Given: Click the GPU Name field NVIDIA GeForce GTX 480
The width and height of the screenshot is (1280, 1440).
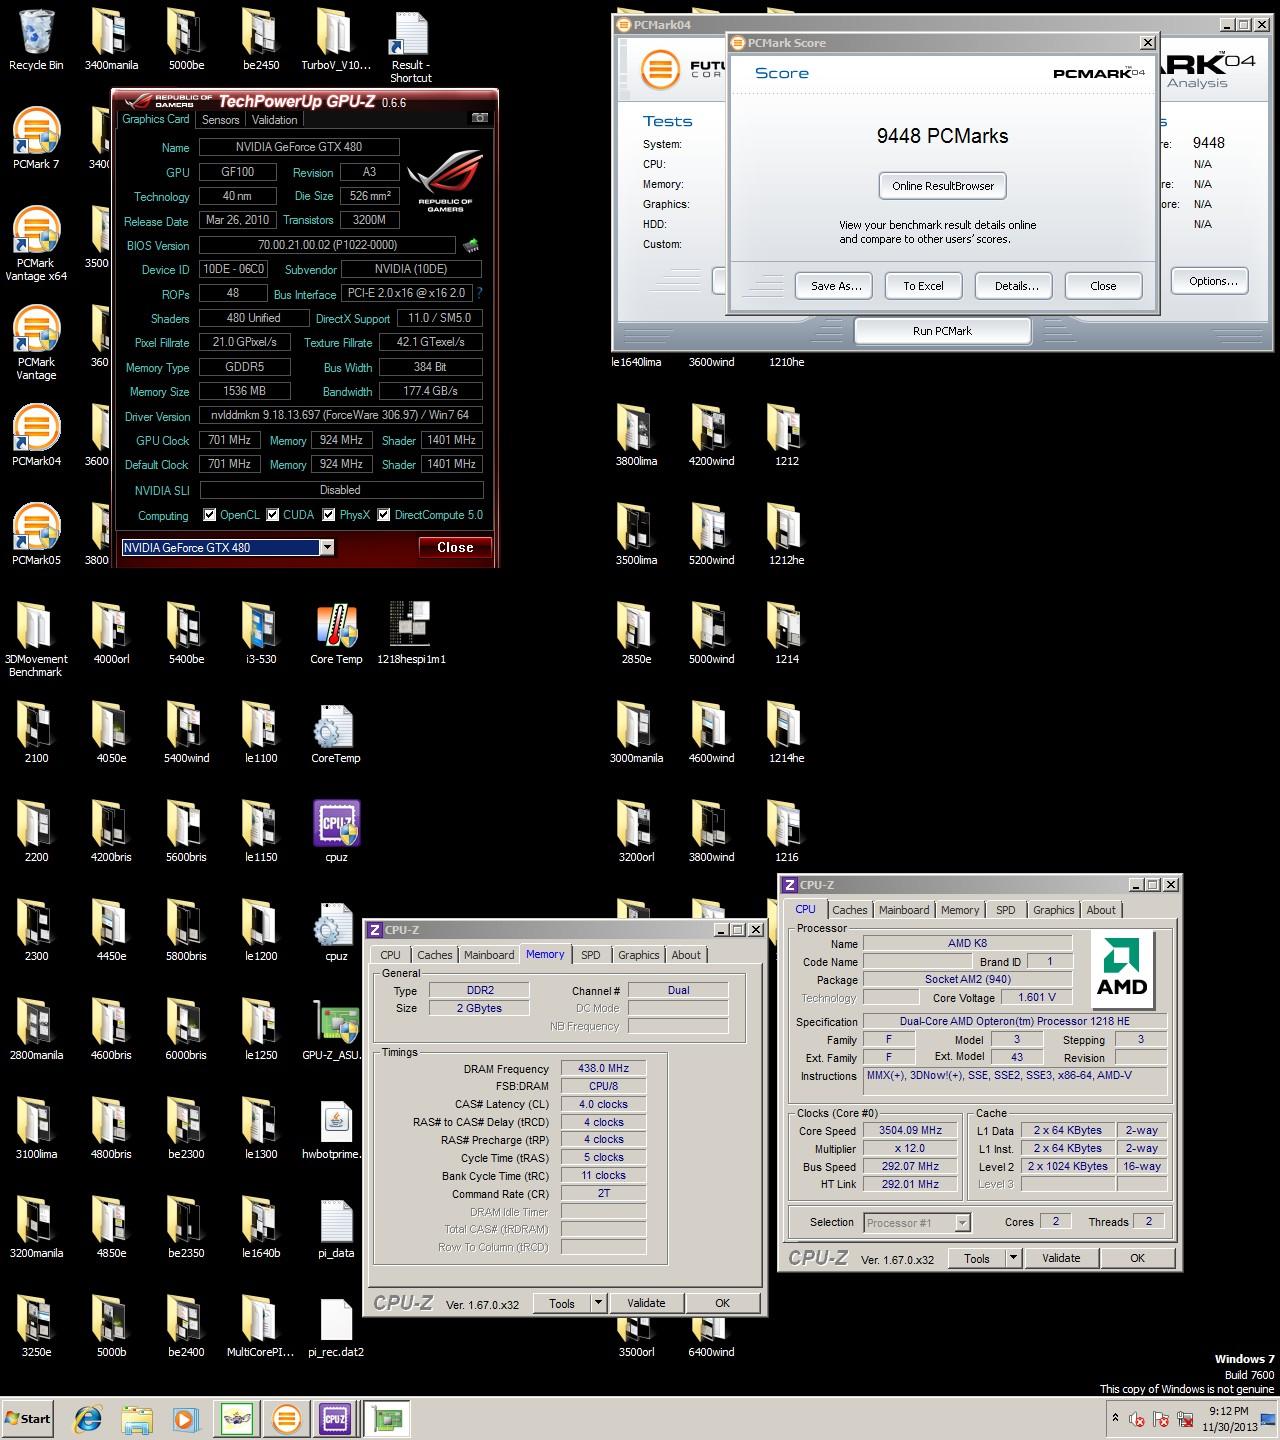Looking at the screenshot, I should click(x=299, y=147).
